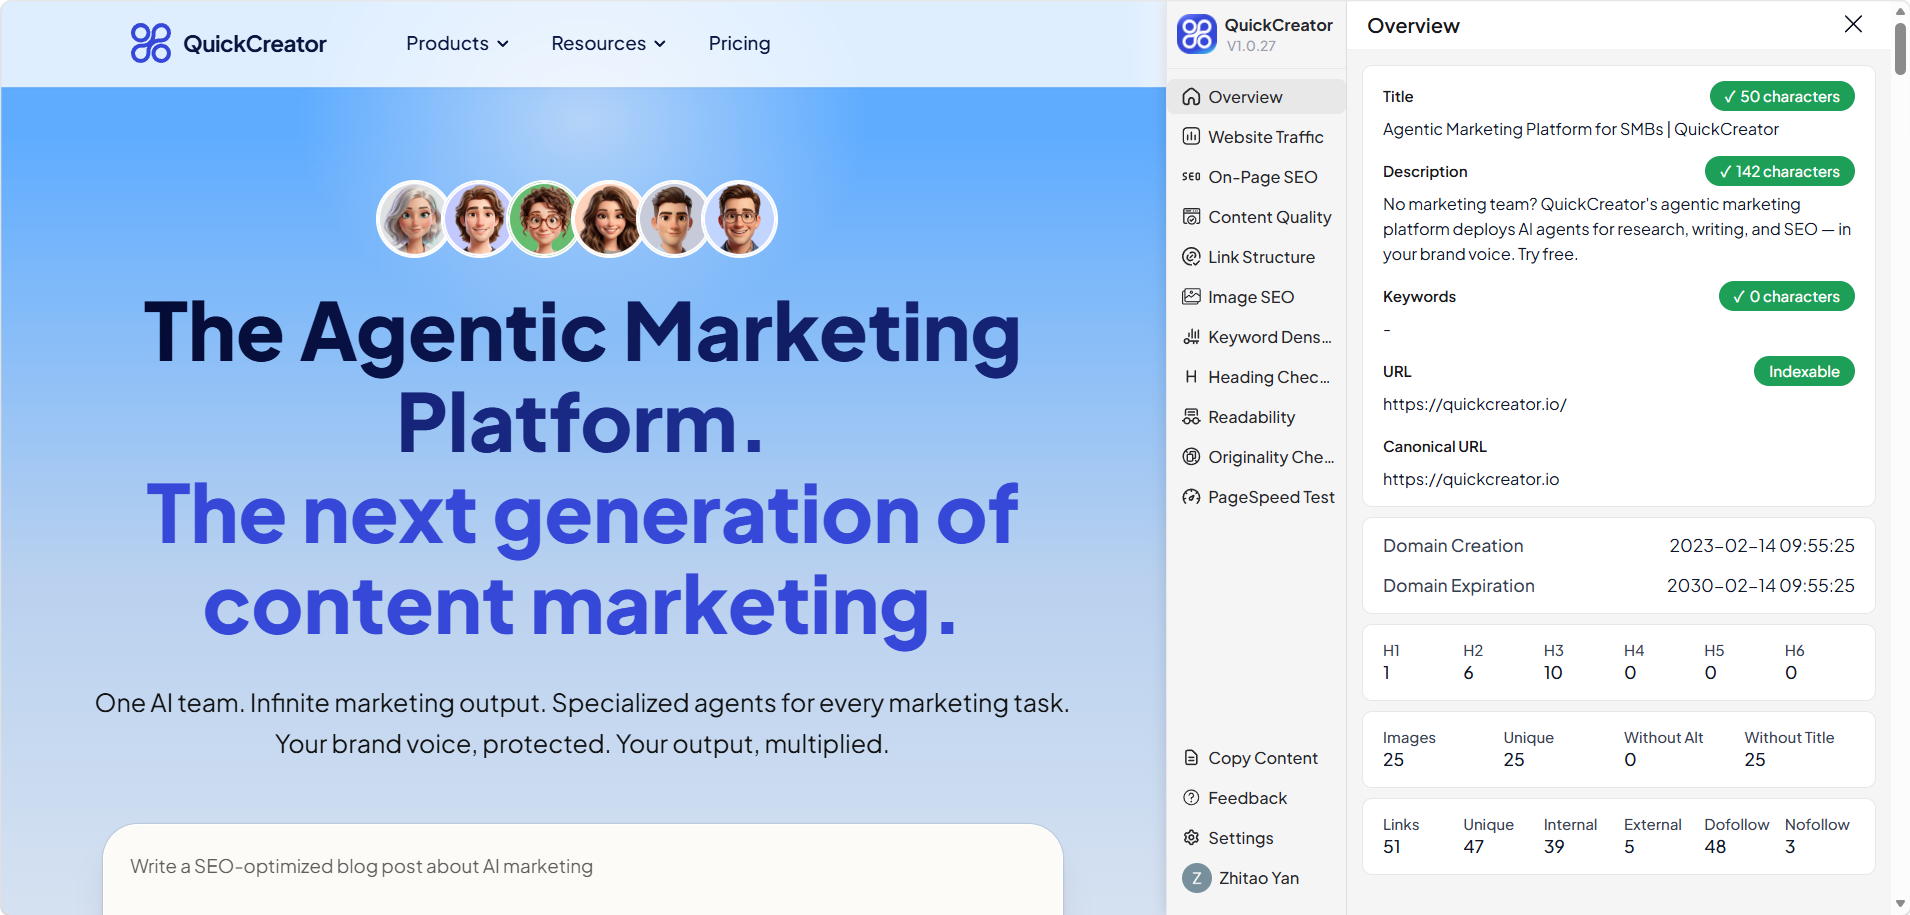This screenshot has height=915, width=1910.
Task: Click the Keyword Density bar icon
Action: point(1191,337)
